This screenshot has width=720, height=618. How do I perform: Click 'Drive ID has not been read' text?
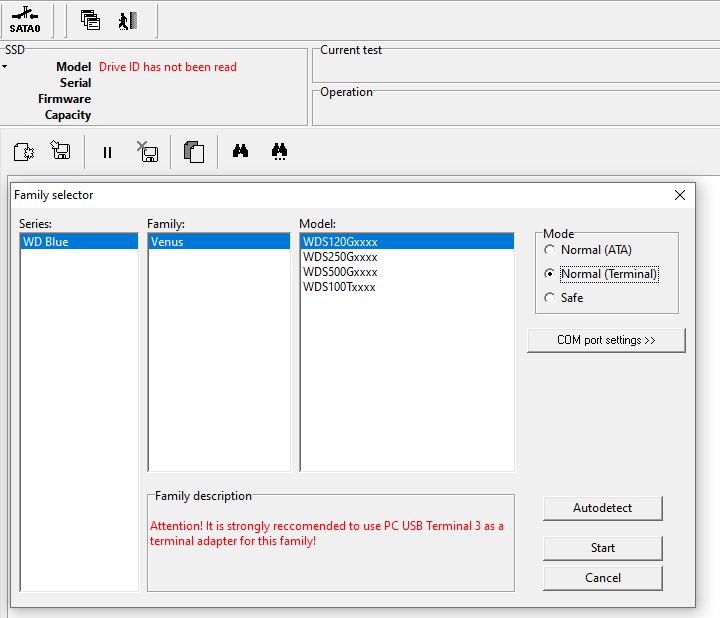[x=168, y=67]
